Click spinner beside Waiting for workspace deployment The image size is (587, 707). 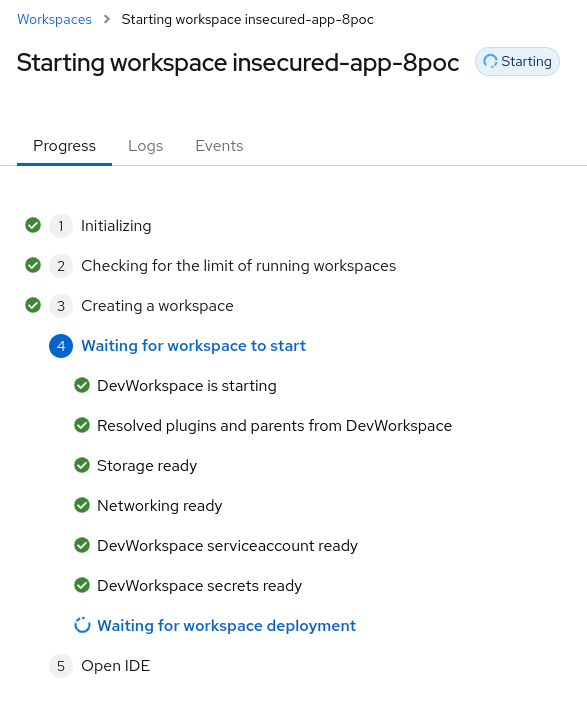click(82, 625)
